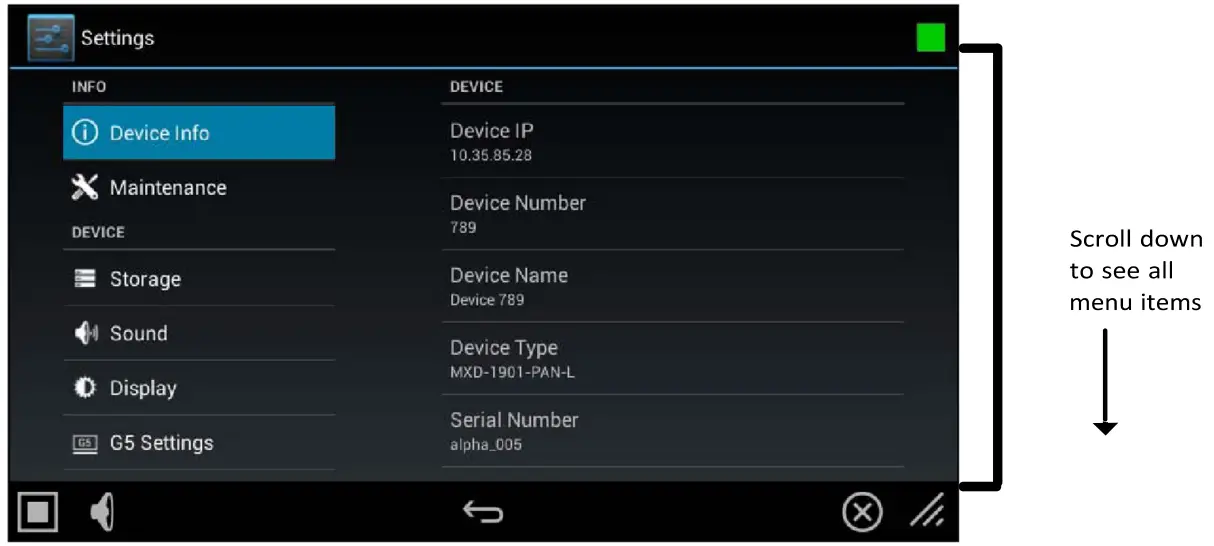The width and height of the screenshot is (1214, 546).
Task: Click the Display brightness icon
Action: point(86,388)
